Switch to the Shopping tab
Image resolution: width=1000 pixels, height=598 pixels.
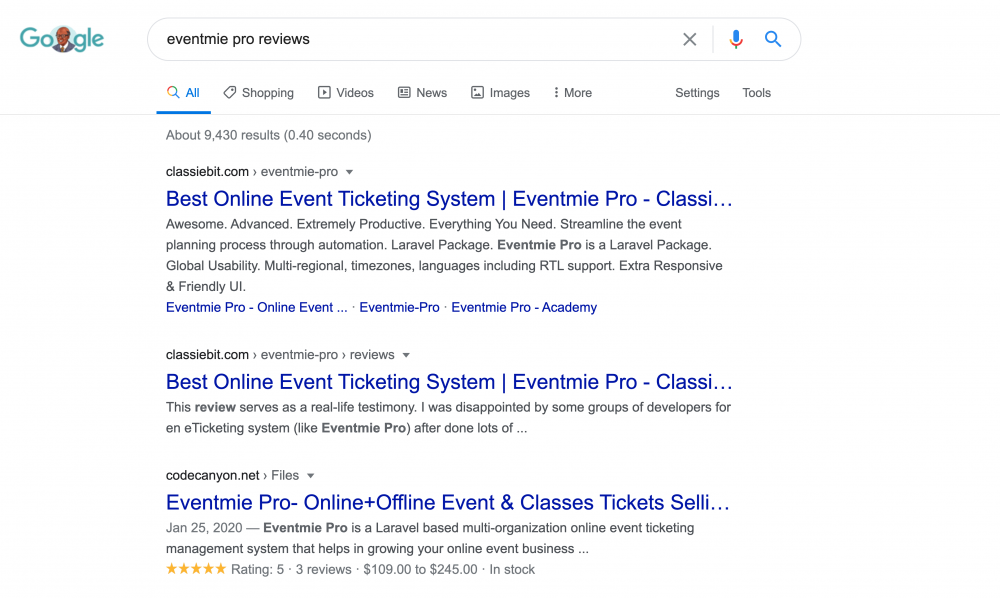pyautogui.click(x=258, y=93)
